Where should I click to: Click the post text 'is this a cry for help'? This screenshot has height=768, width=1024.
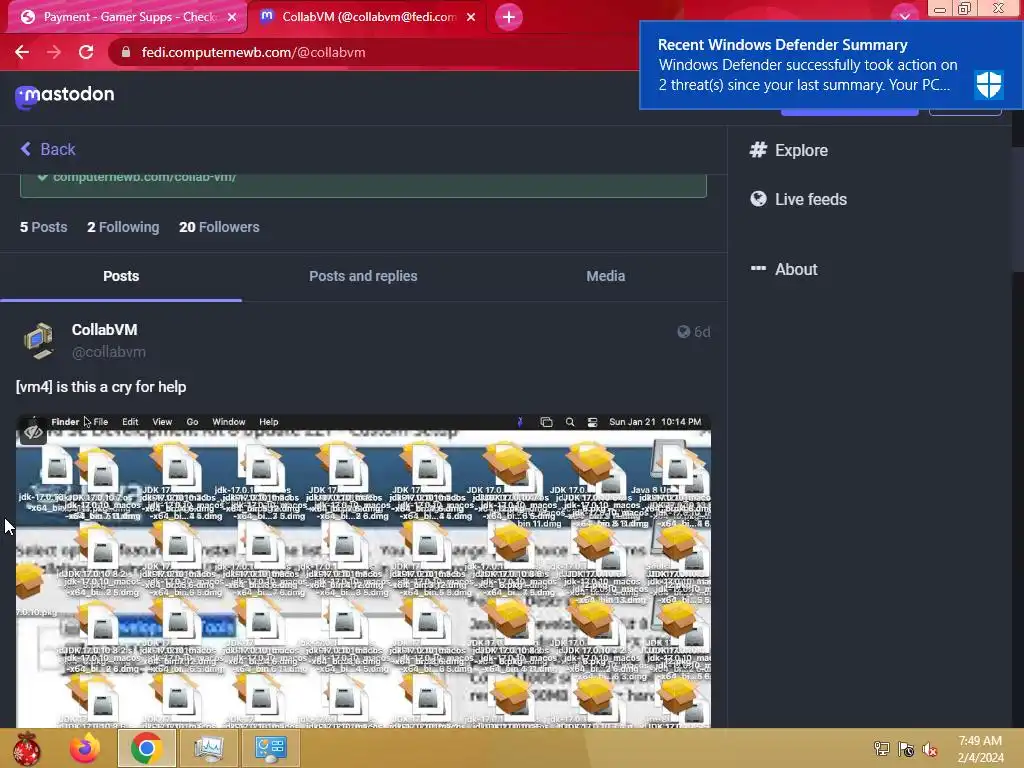pos(121,387)
